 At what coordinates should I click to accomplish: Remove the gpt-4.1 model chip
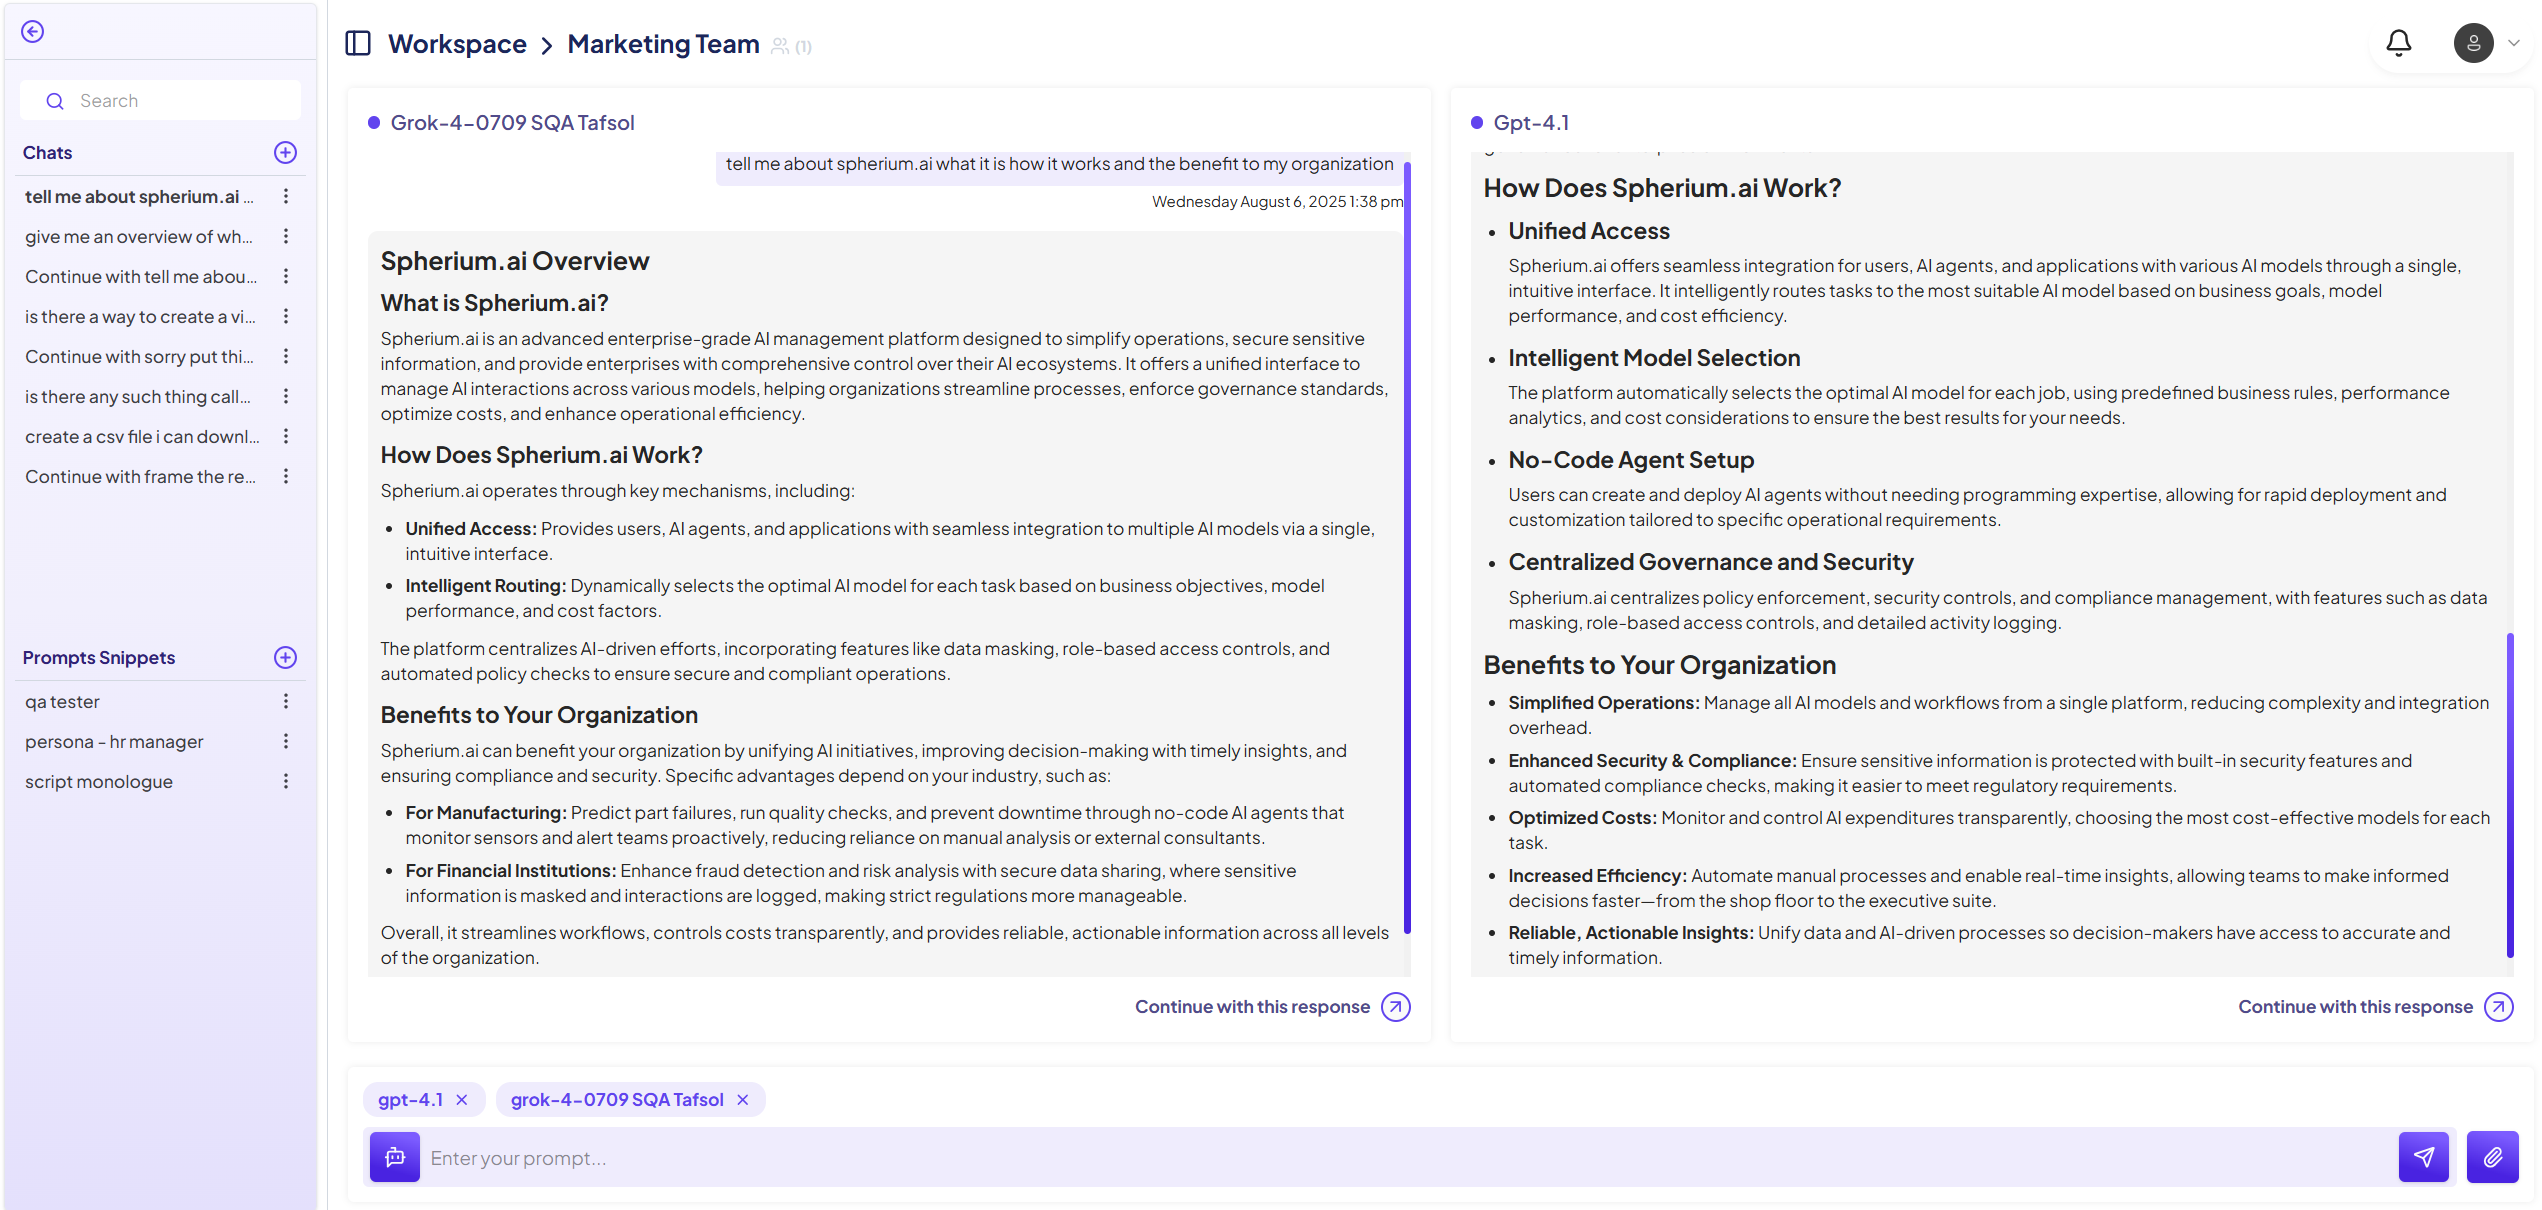click(462, 1100)
